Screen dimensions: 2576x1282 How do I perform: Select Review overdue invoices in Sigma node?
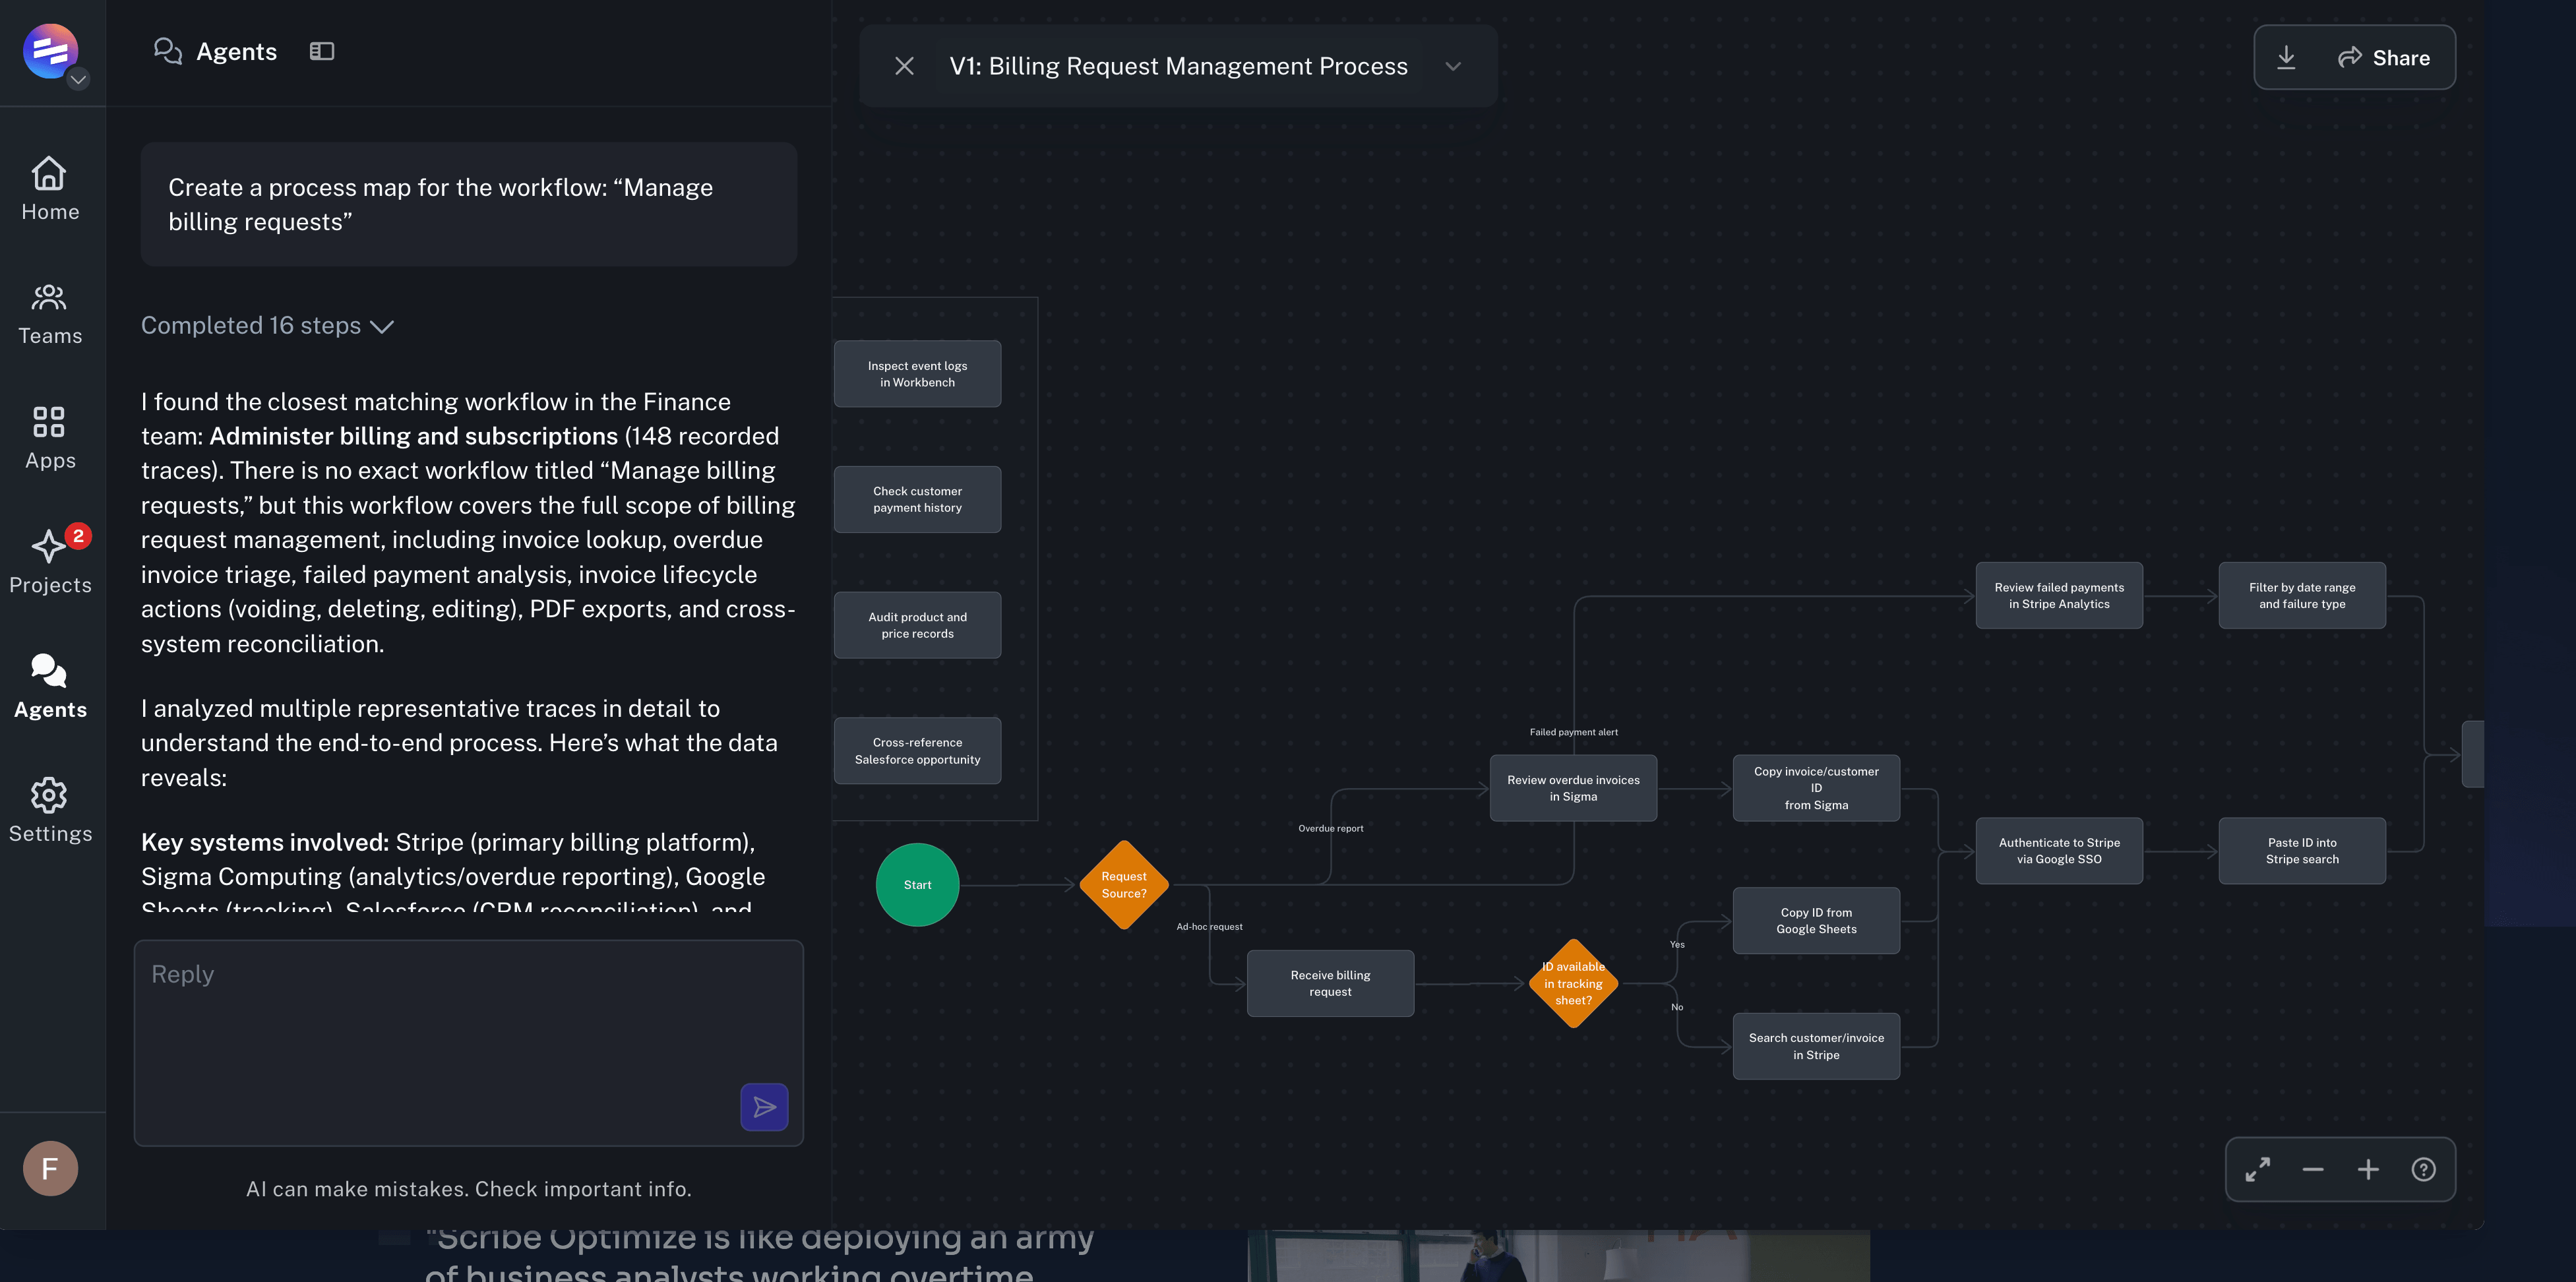[x=1573, y=788]
